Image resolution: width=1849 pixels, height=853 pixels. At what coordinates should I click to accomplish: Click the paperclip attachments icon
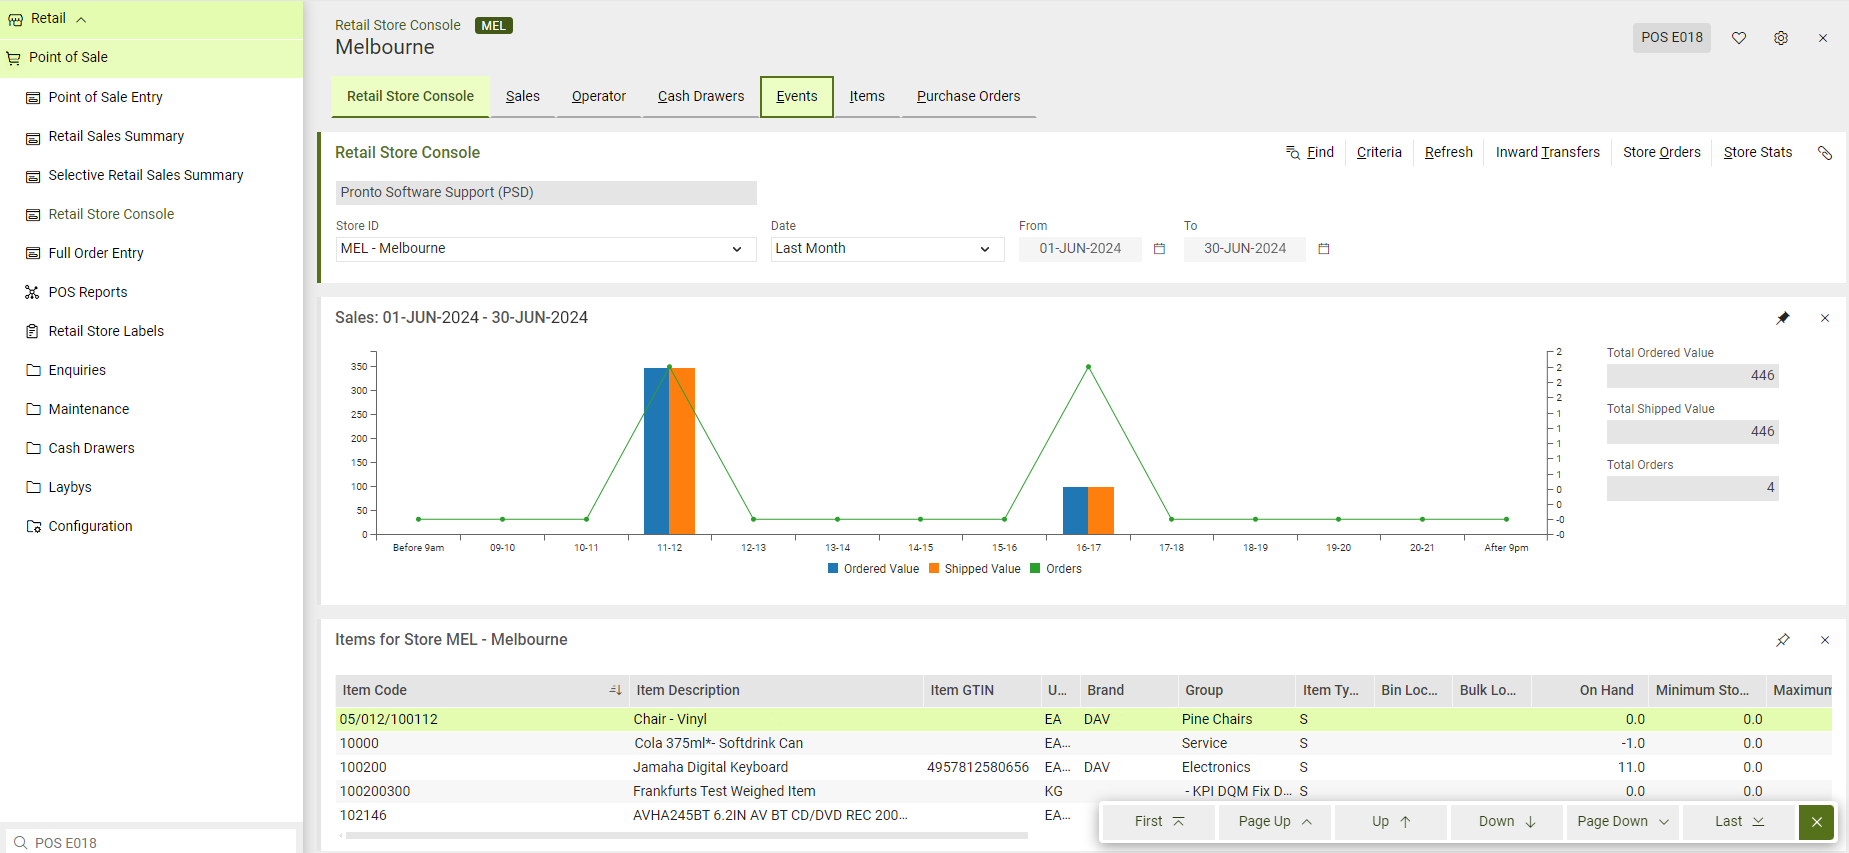click(x=1825, y=153)
